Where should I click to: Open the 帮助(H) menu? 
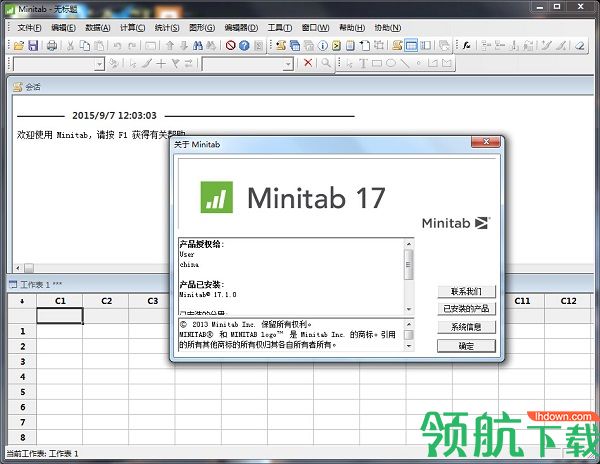tap(352, 28)
